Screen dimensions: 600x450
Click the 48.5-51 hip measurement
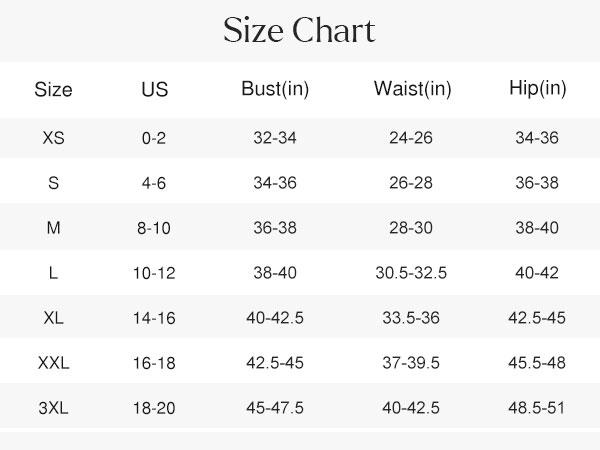point(537,409)
